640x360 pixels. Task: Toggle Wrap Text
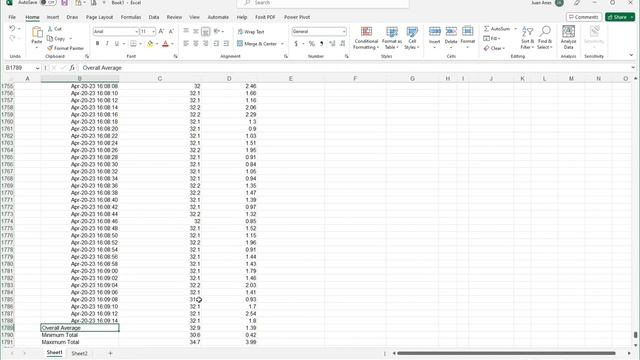pyautogui.click(x=251, y=31)
